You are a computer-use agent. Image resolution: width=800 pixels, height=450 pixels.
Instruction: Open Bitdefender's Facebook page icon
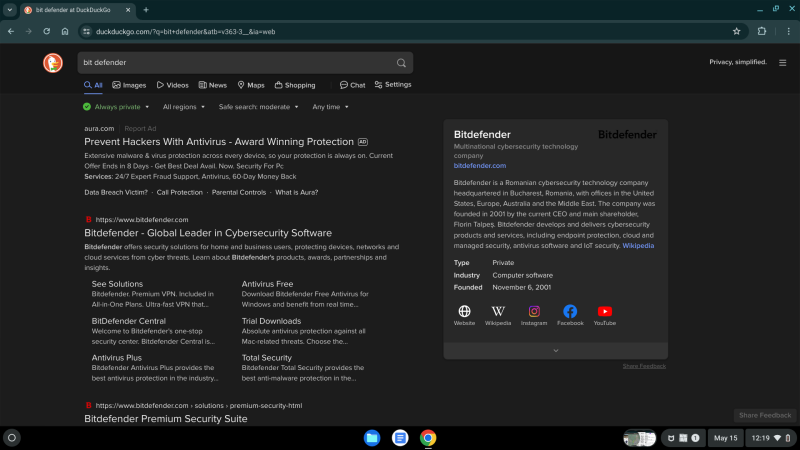point(570,312)
